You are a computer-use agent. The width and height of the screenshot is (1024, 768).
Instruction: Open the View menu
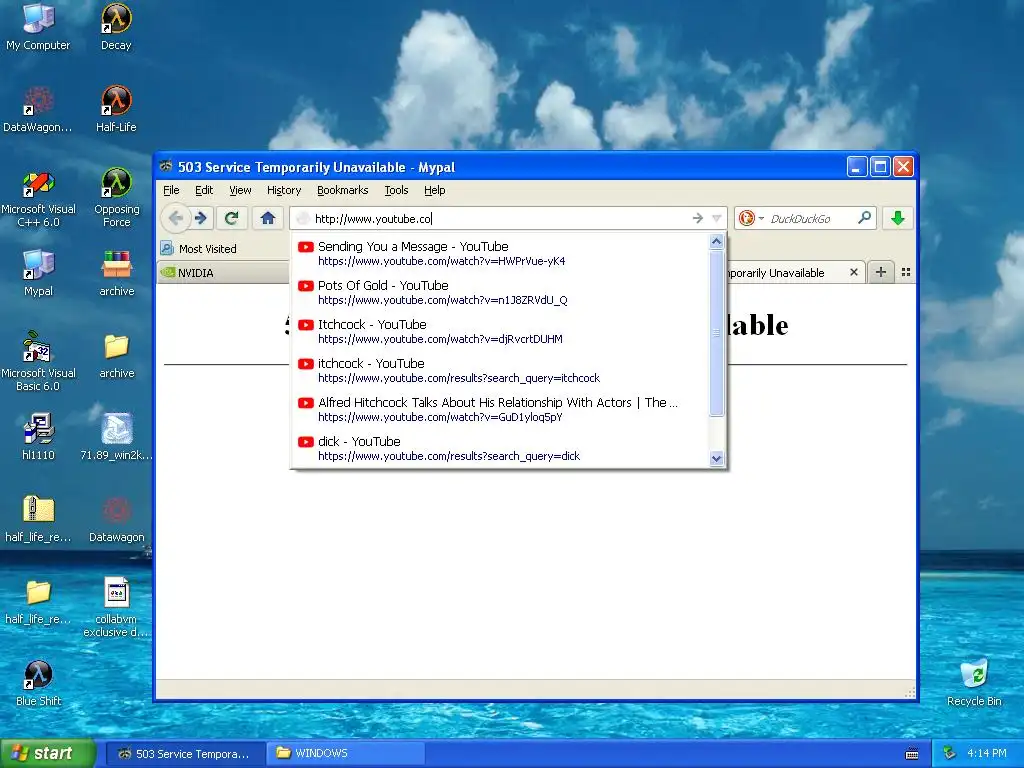point(240,190)
